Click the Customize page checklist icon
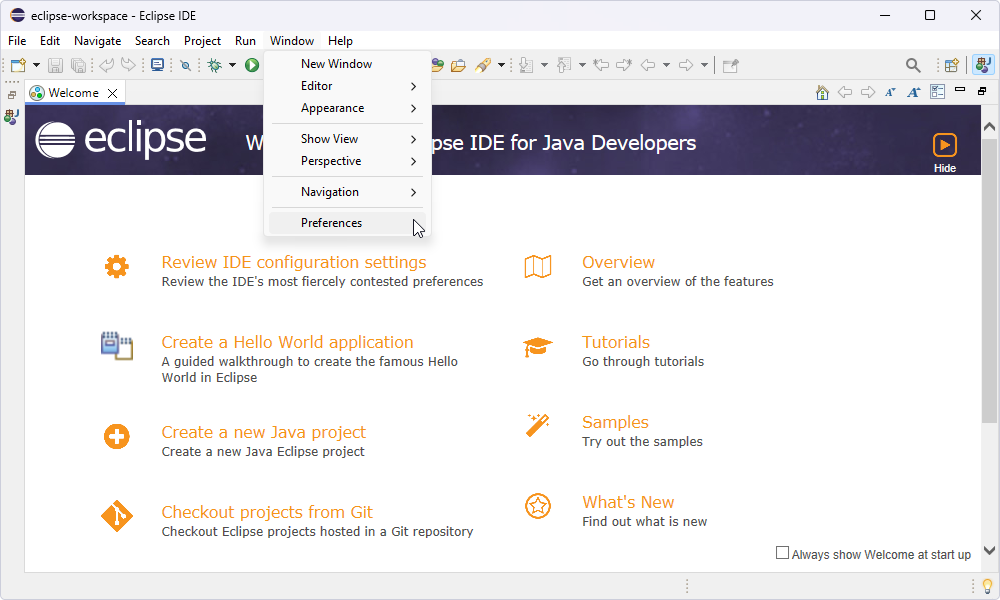This screenshot has width=1000, height=600. [937, 92]
